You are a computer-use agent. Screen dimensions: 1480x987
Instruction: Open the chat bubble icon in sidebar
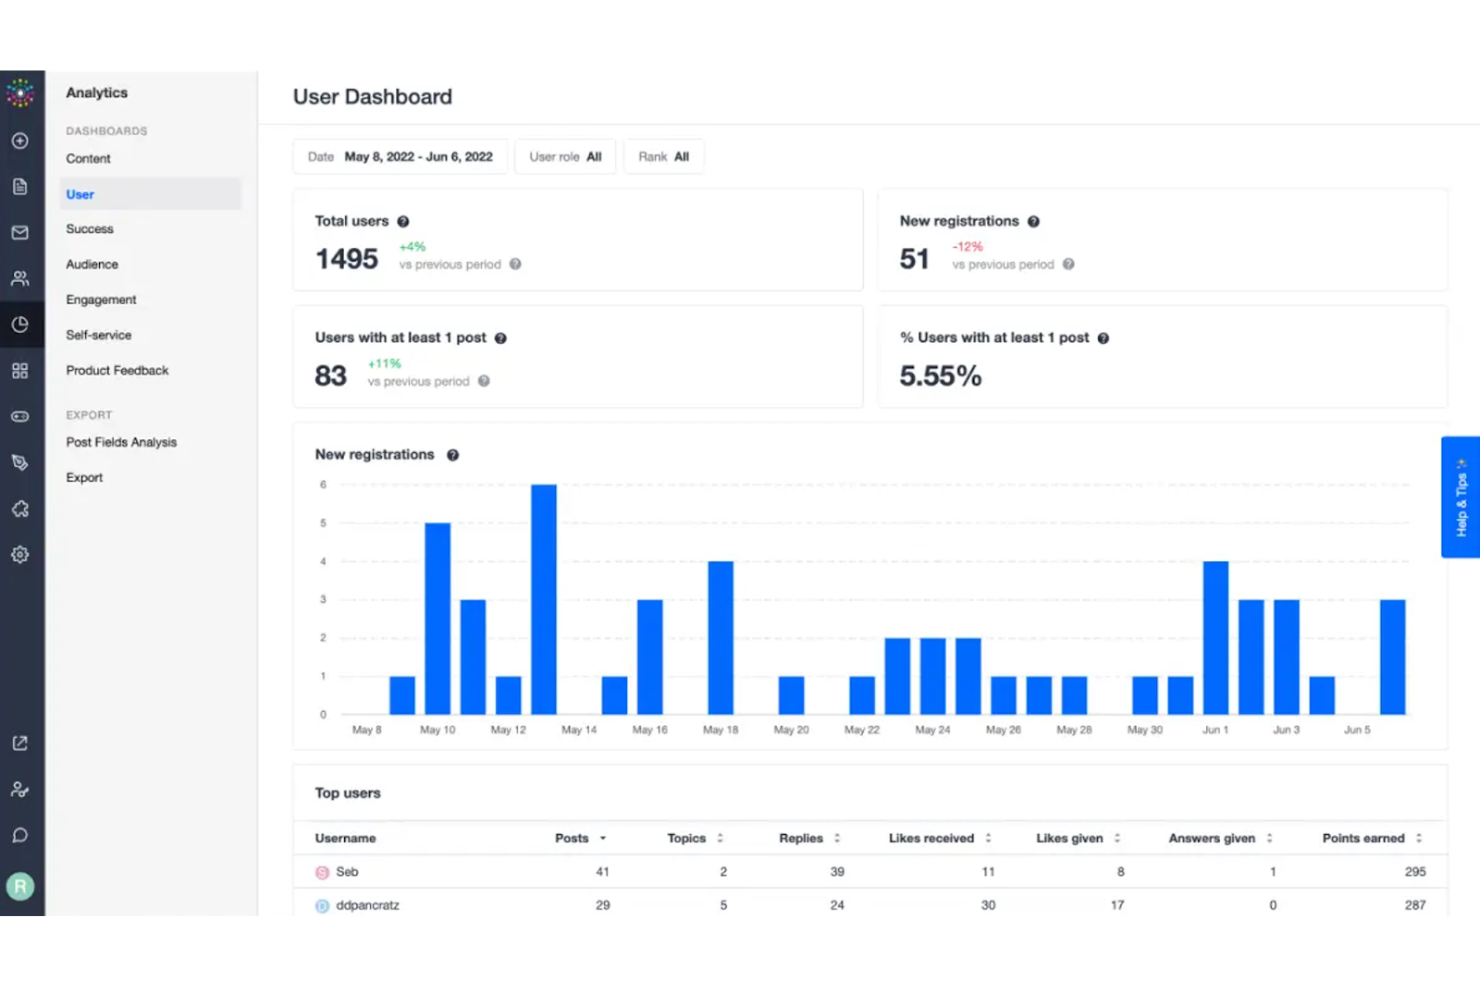[x=20, y=836]
